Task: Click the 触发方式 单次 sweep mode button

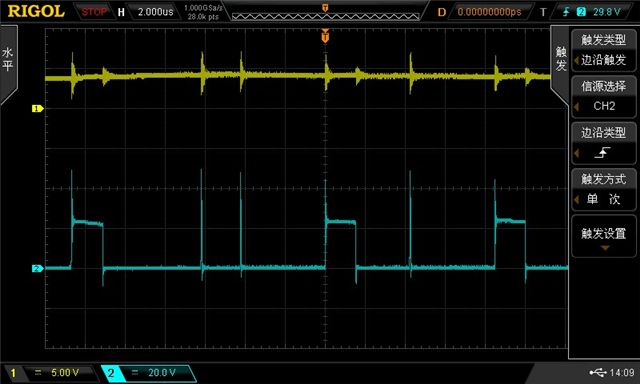Action: point(603,190)
